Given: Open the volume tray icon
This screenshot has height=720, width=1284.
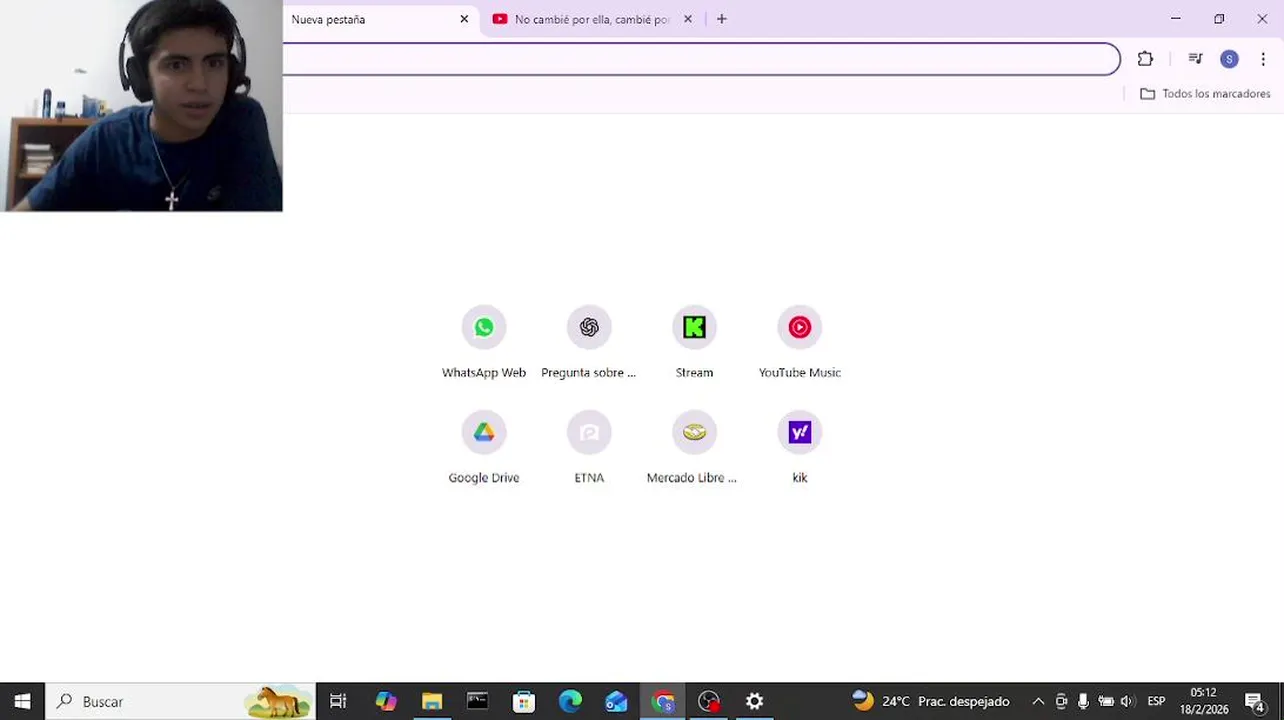Looking at the screenshot, I should [x=1127, y=701].
